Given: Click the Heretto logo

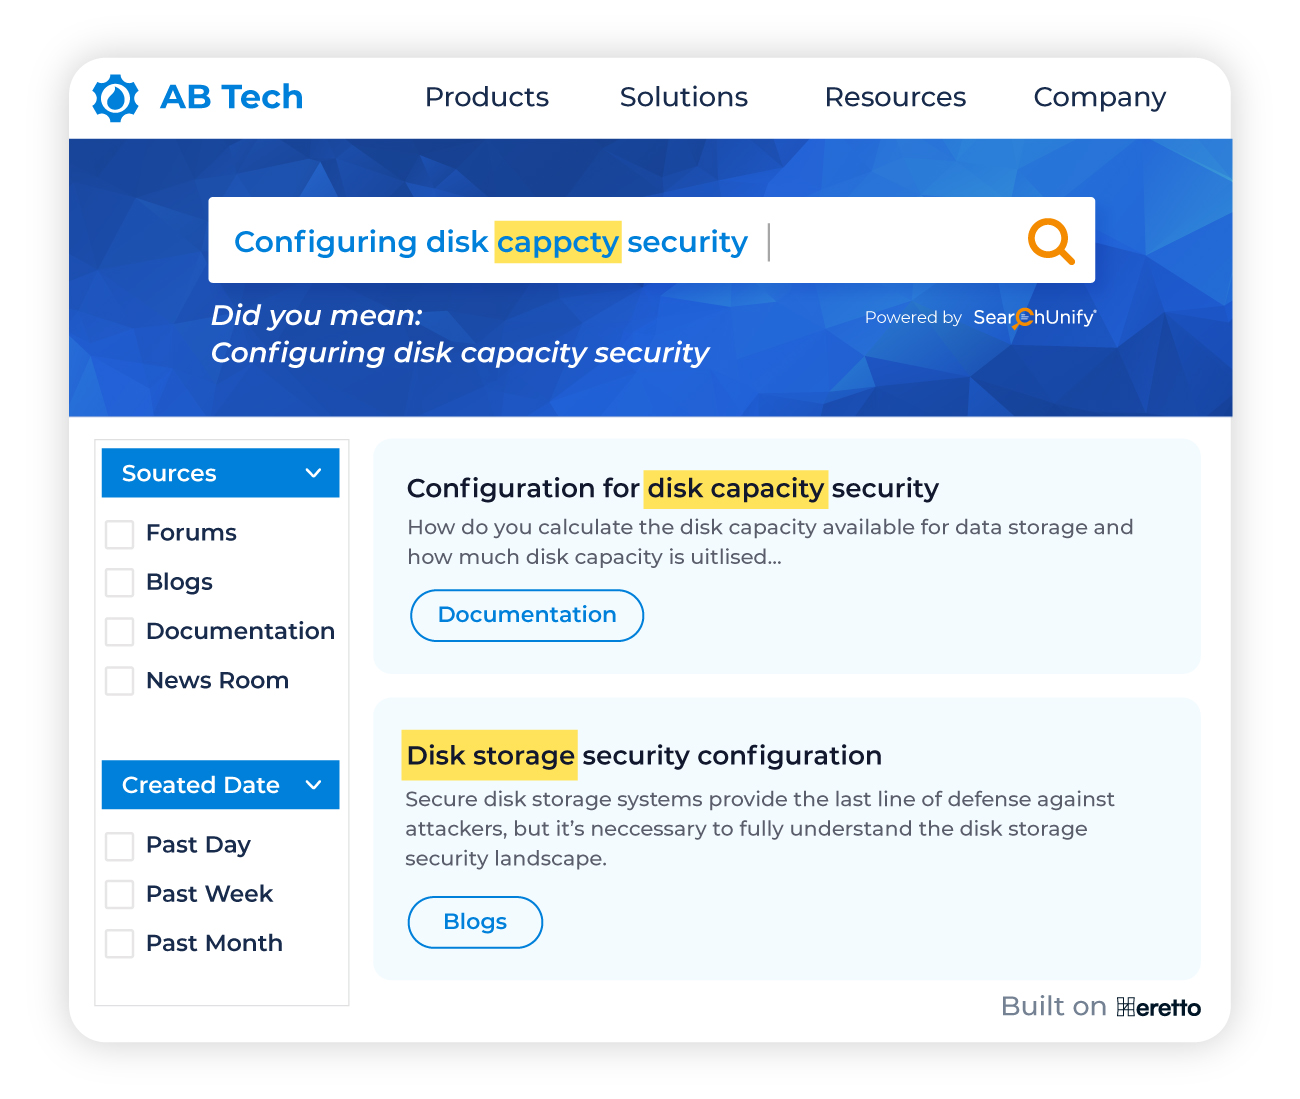Looking at the screenshot, I should pyautogui.click(x=1159, y=1007).
